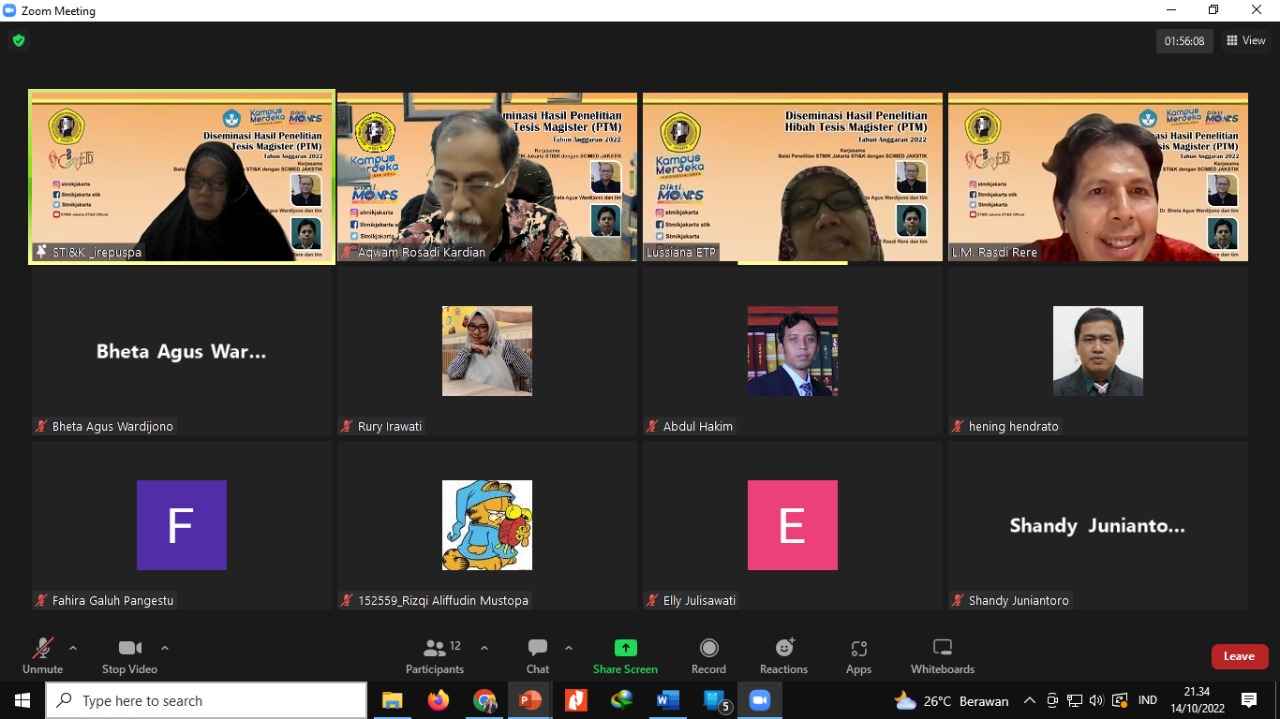Screen dimensions: 1280x719
Task: Click the large 'Shandy Junianto...' name
Action: click(x=1098, y=525)
